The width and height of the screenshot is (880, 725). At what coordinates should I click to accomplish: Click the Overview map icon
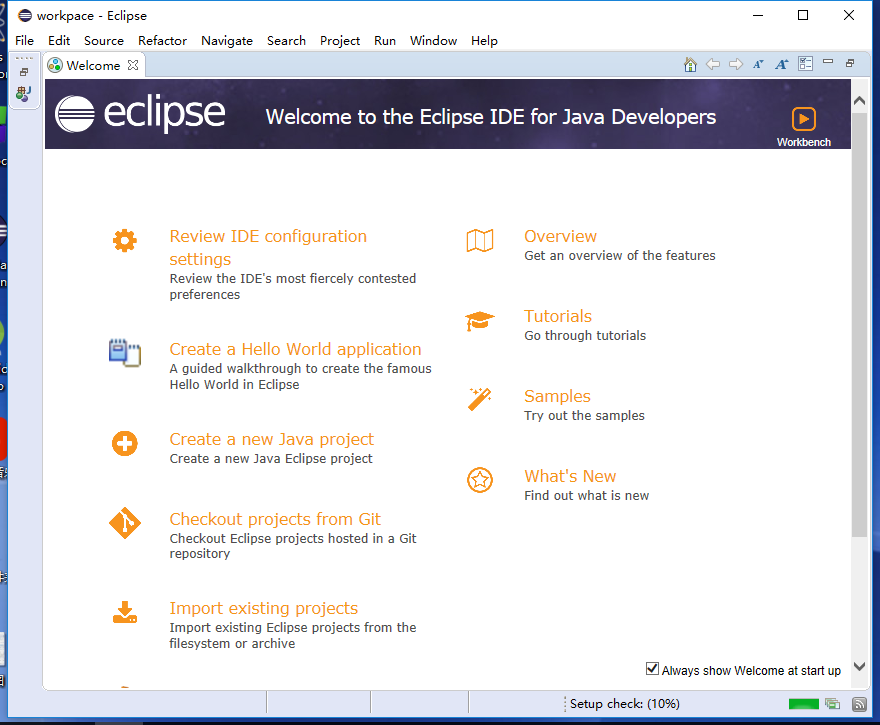point(480,241)
